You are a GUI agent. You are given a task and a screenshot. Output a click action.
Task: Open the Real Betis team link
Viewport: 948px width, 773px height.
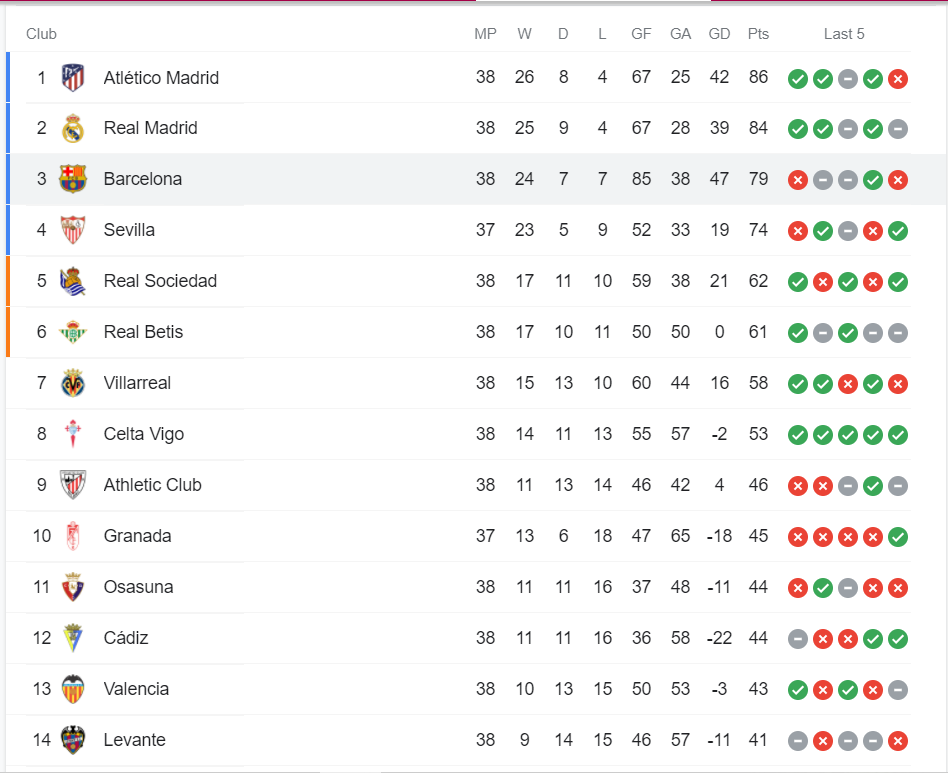[143, 332]
